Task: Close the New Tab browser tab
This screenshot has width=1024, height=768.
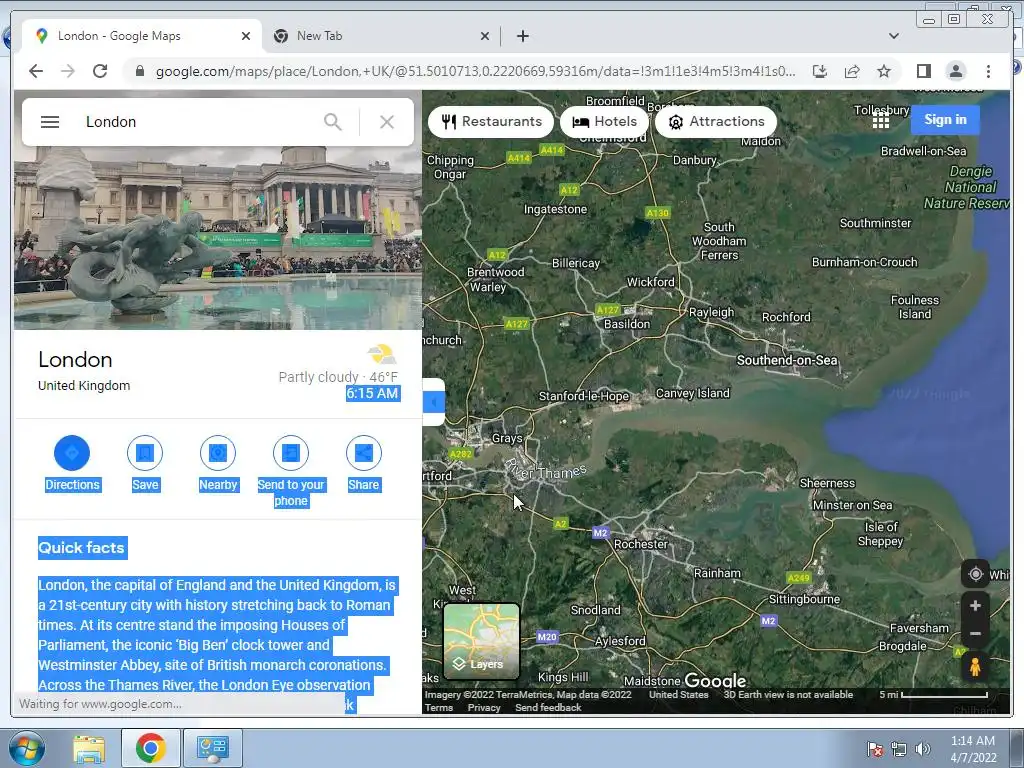Action: coord(485,36)
